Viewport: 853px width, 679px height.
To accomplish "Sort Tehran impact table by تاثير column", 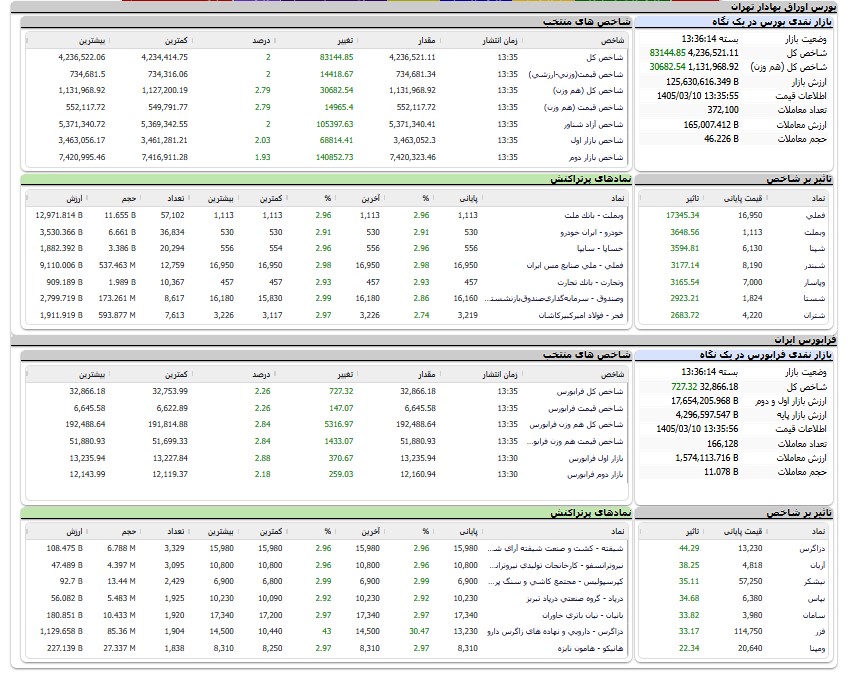I will (692, 199).
